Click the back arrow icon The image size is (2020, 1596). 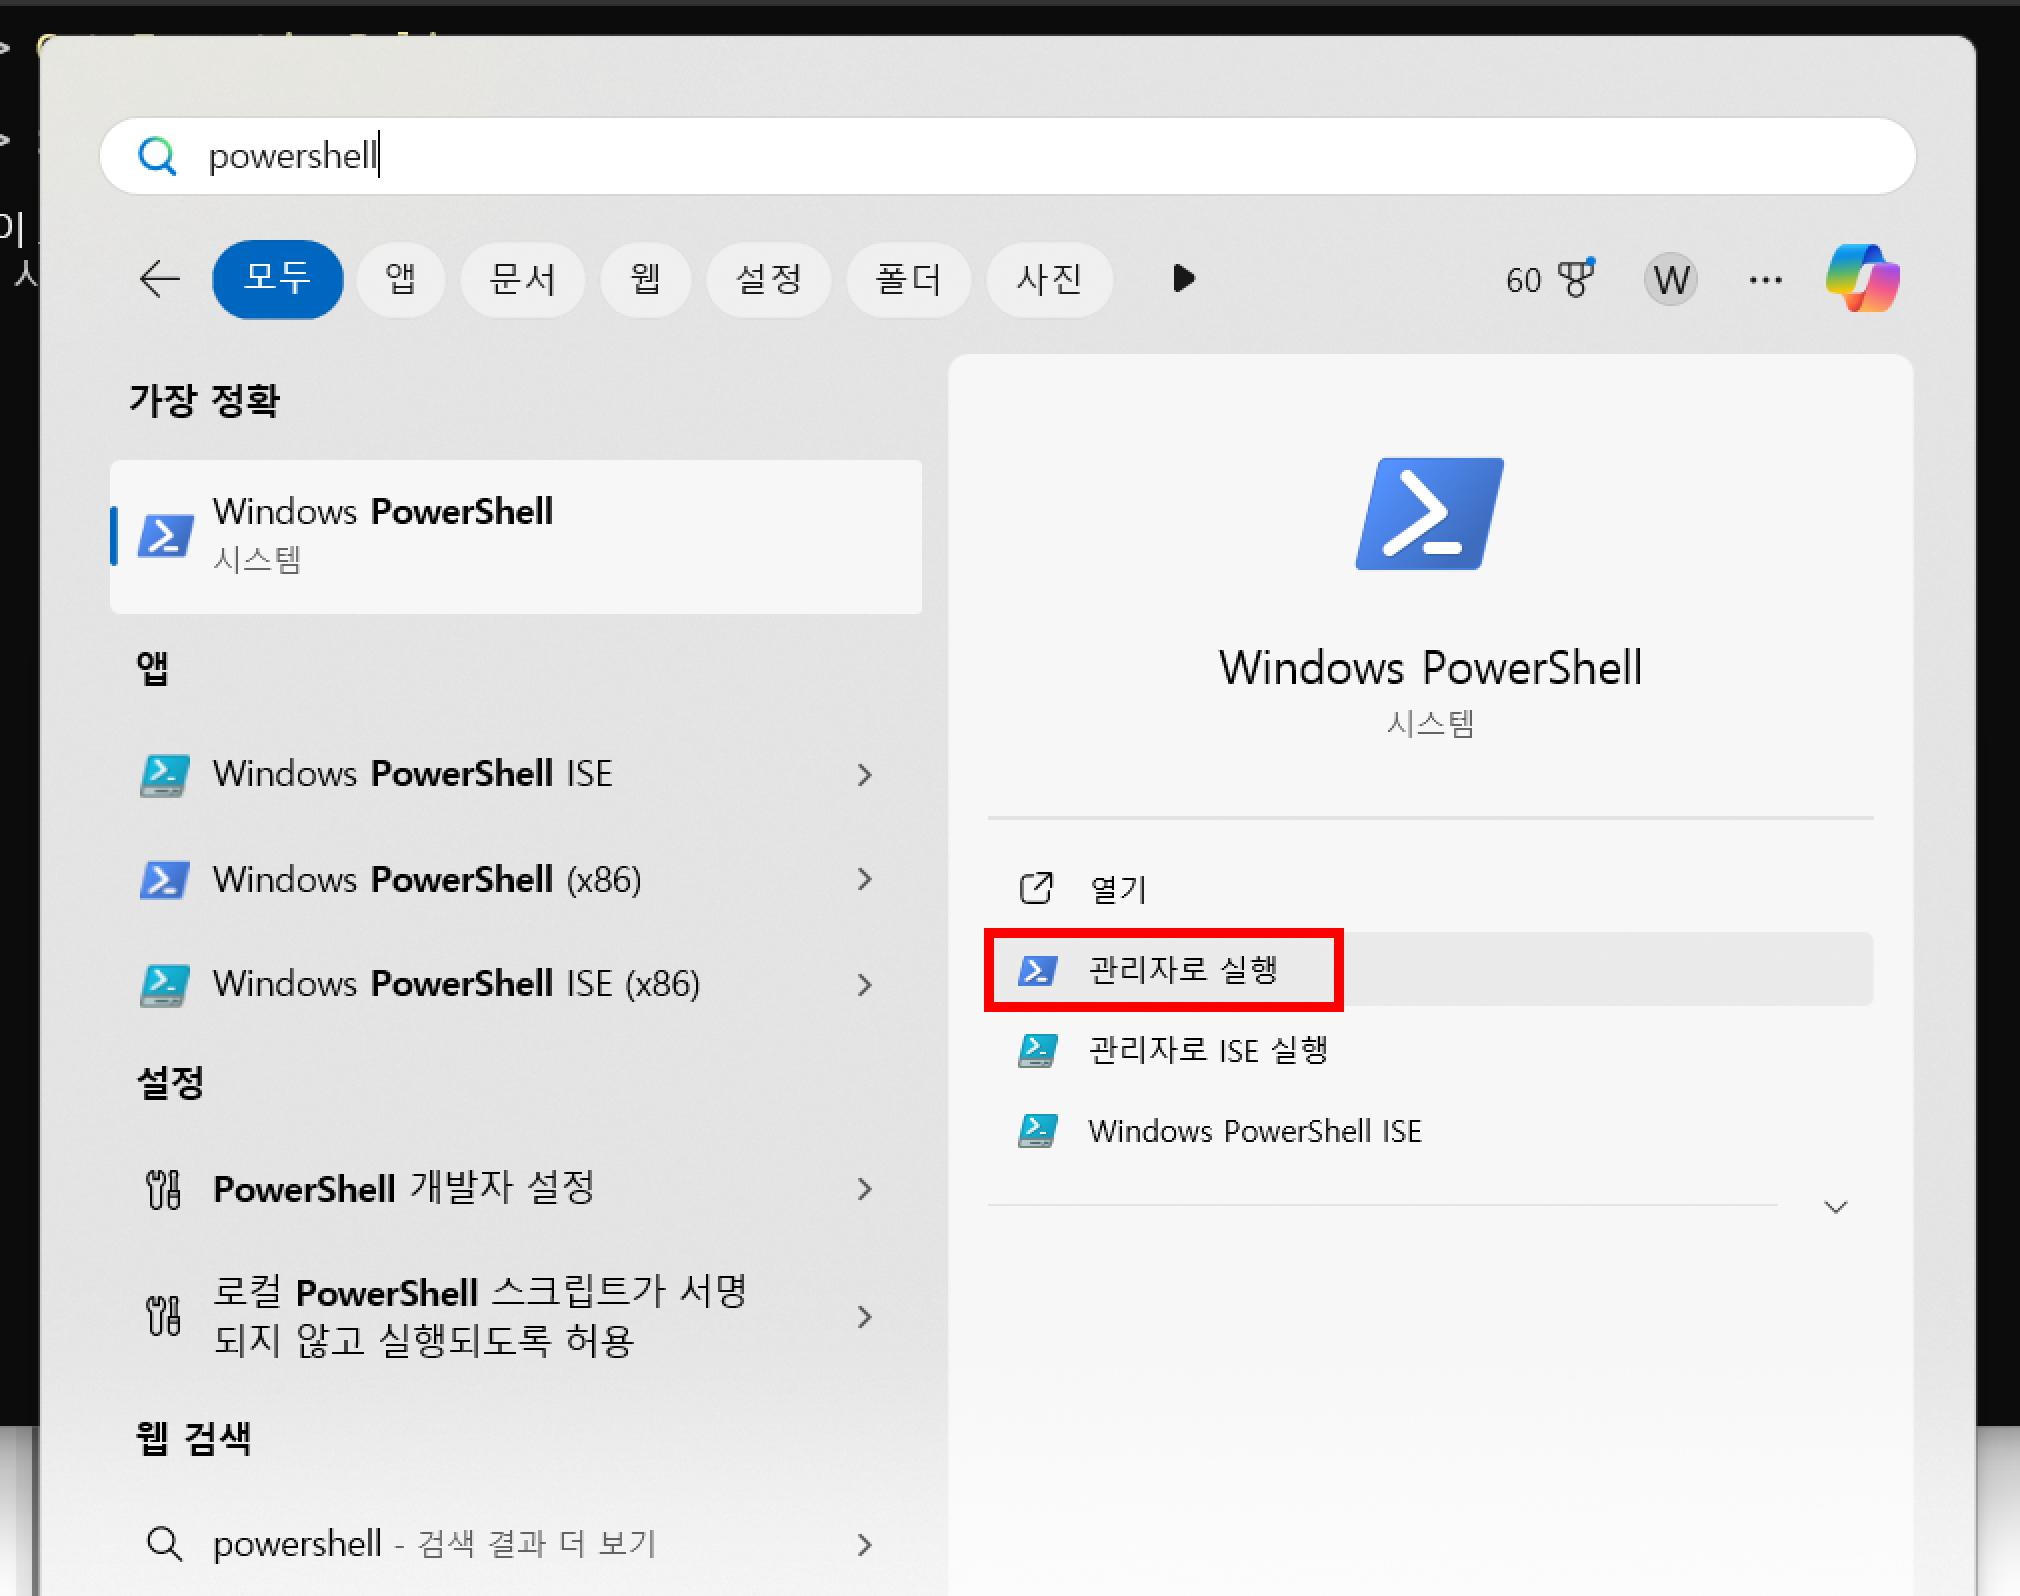[x=159, y=279]
